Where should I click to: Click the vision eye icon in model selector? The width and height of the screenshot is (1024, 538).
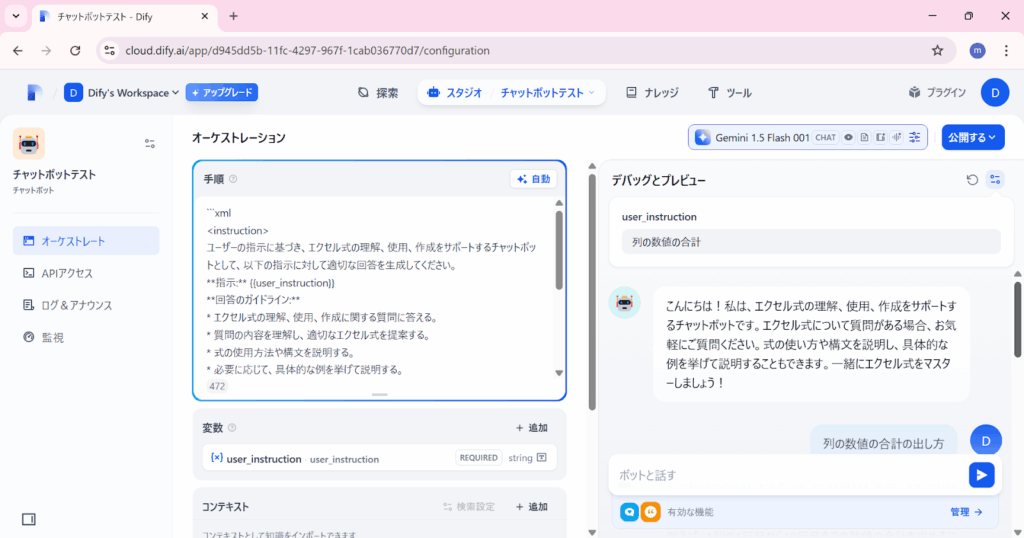848,138
